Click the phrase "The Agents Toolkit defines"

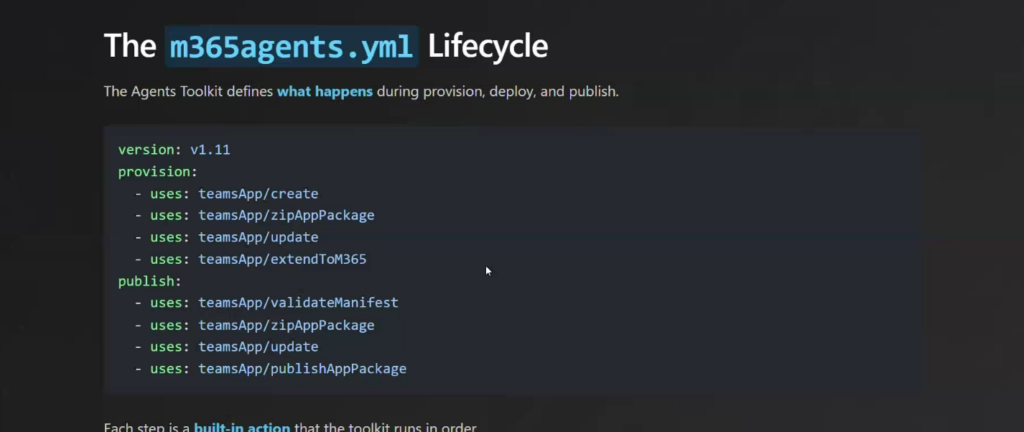coord(188,91)
